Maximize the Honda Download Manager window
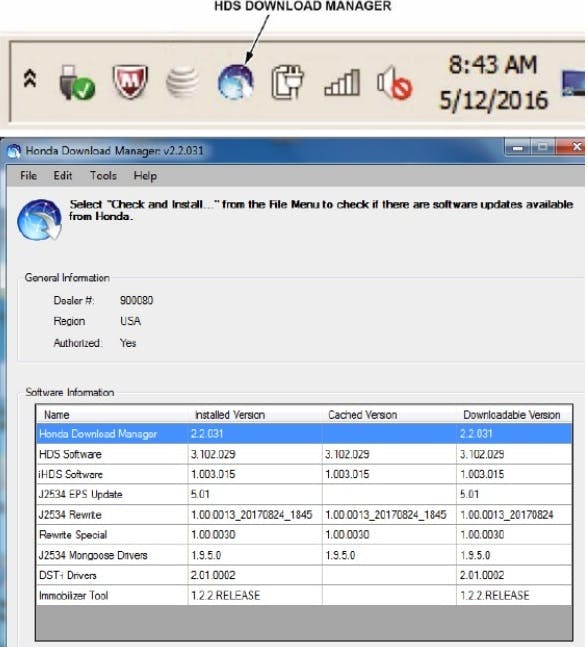Image resolution: width=588 pixels, height=647 pixels. click(x=543, y=147)
